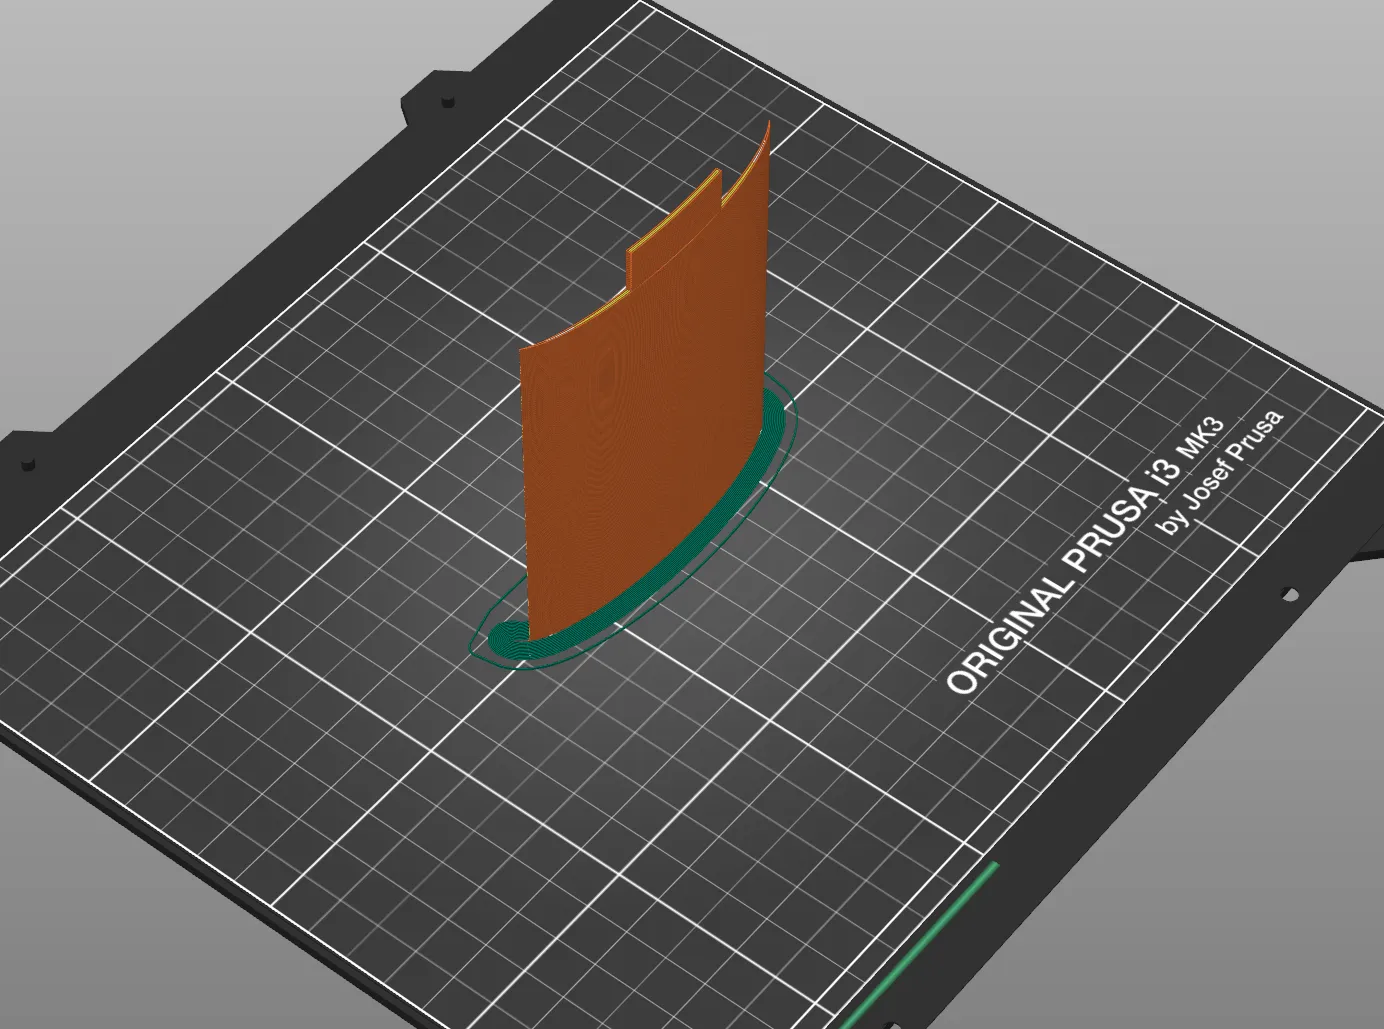
Task: Click the "by Josef Prusa" bed text
Action: (1221, 471)
